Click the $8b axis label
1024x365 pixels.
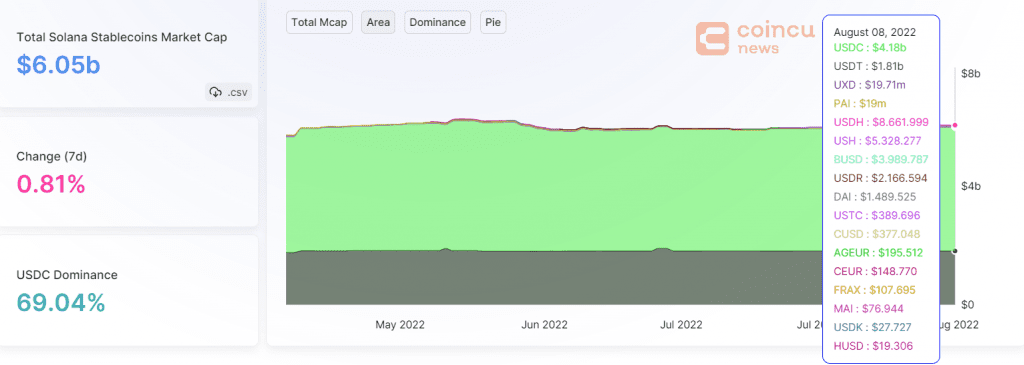(971, 73)
